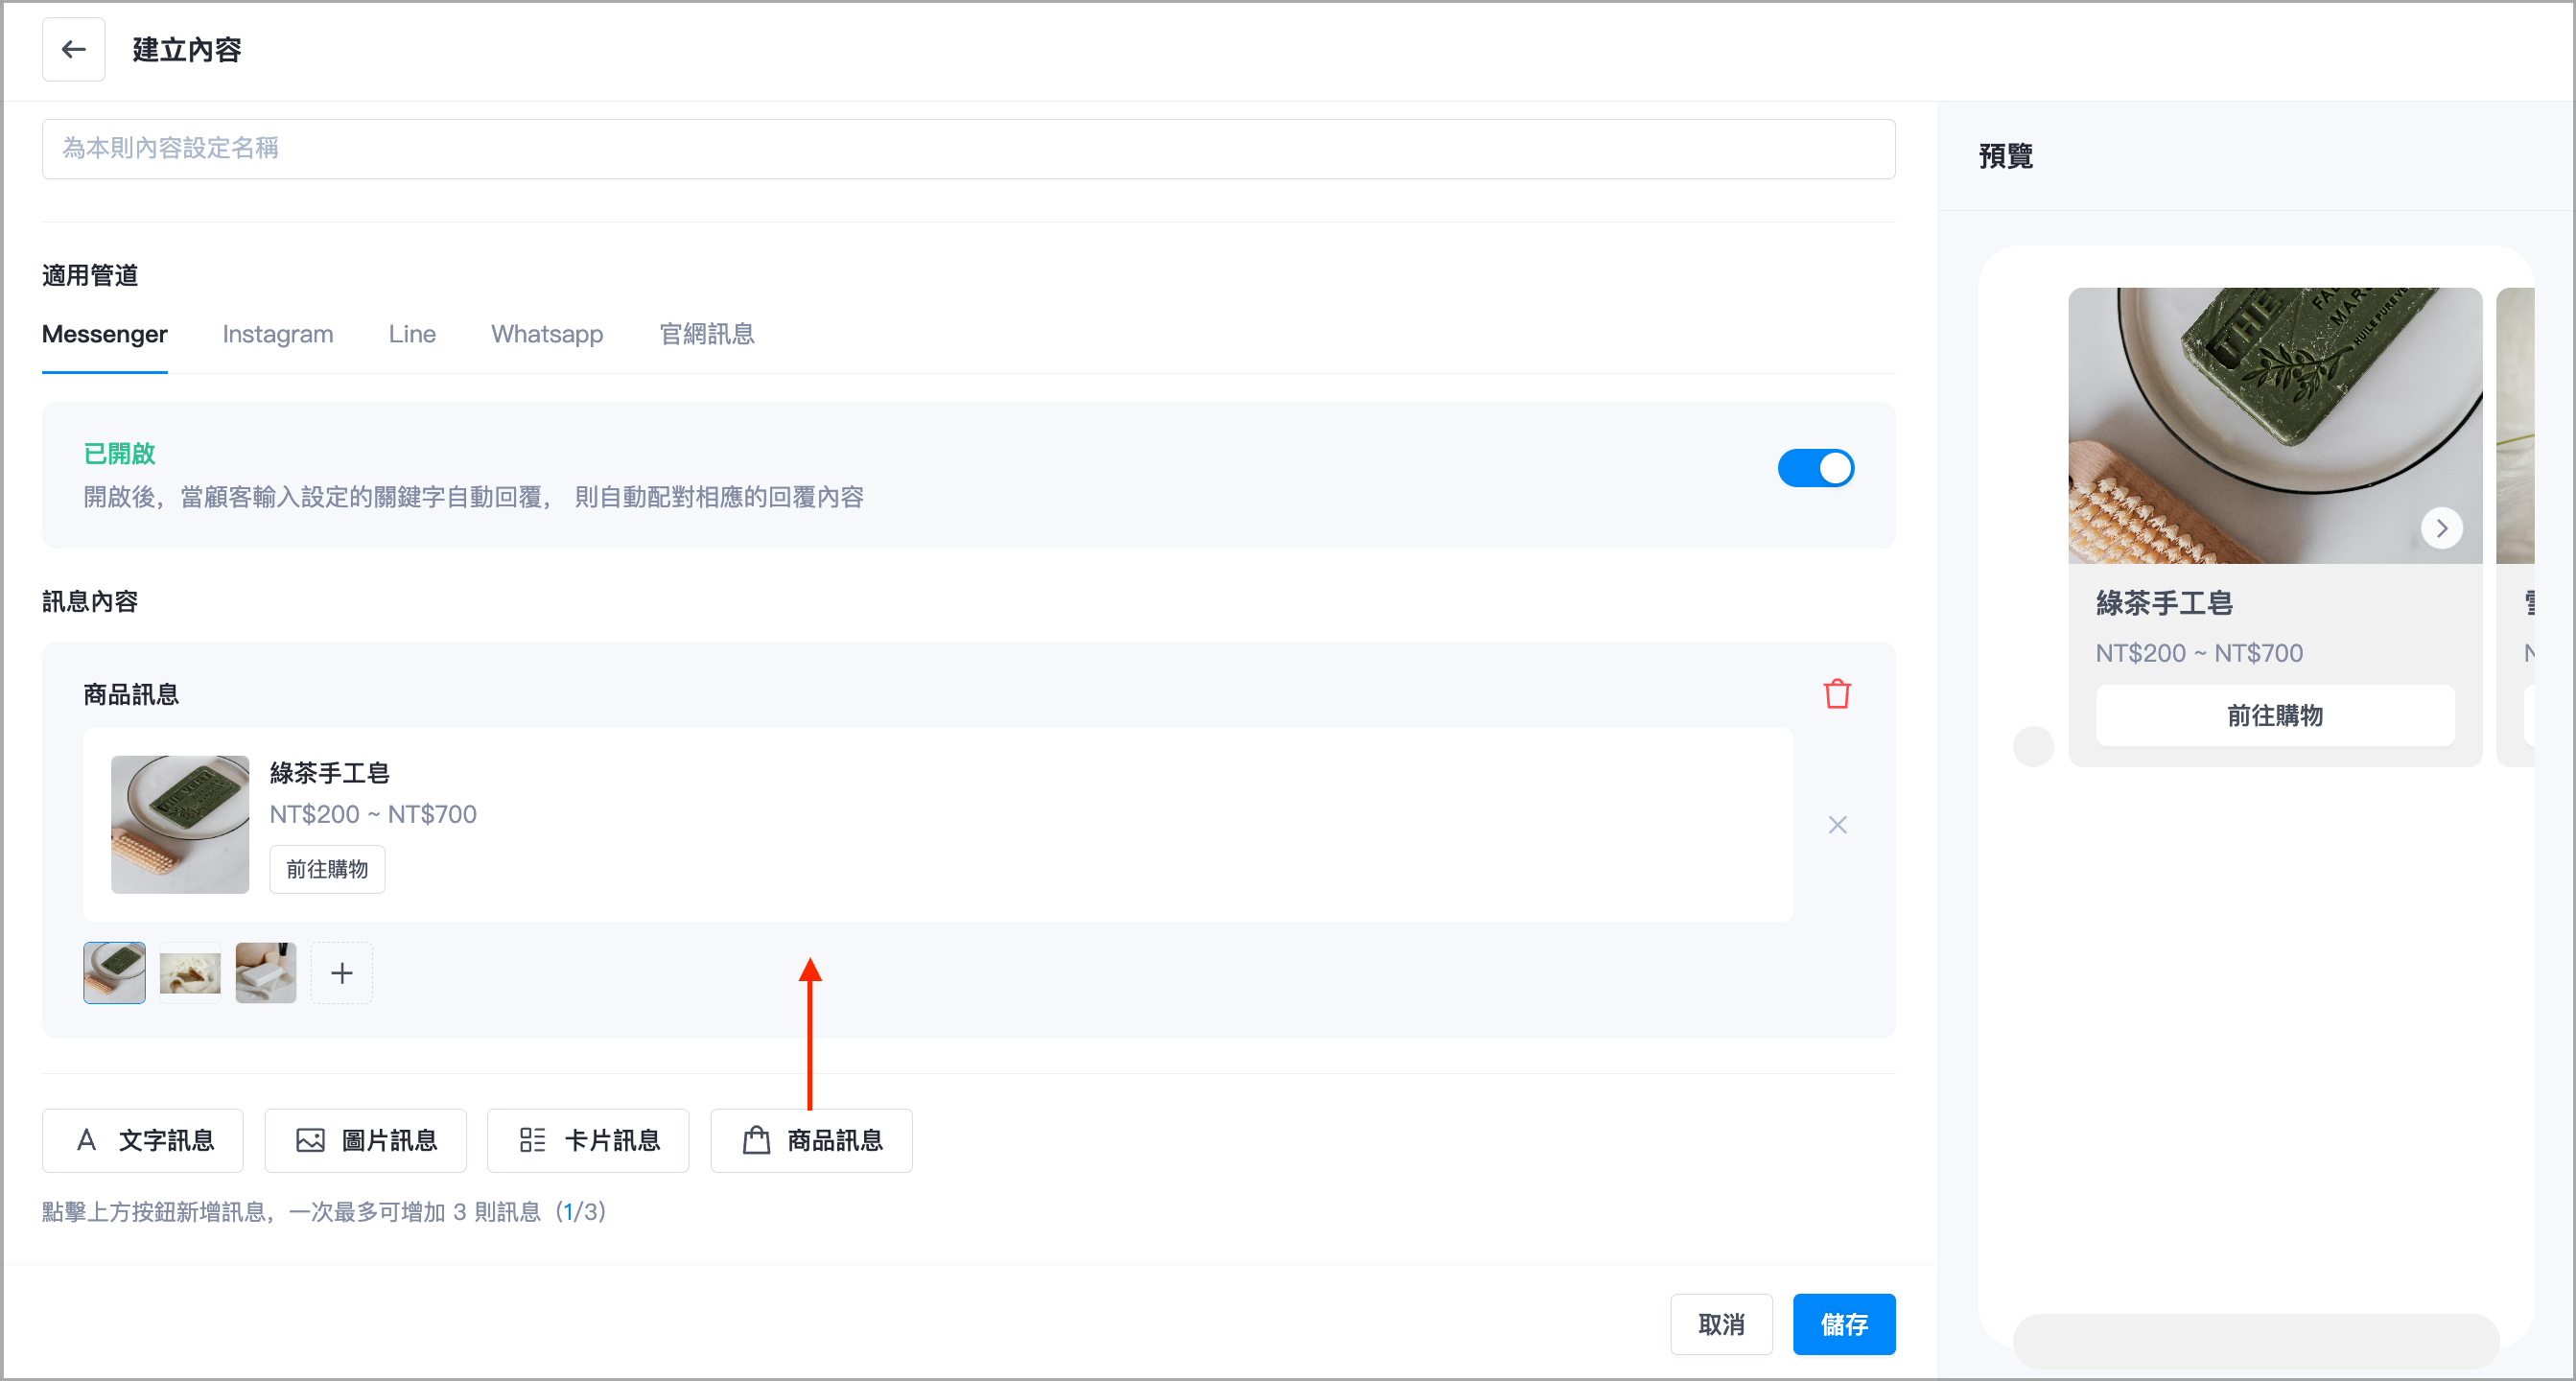This screenshot has height=1381, width=2576.
Task: Show next product in preview carousel
Action: (2441, 527)
